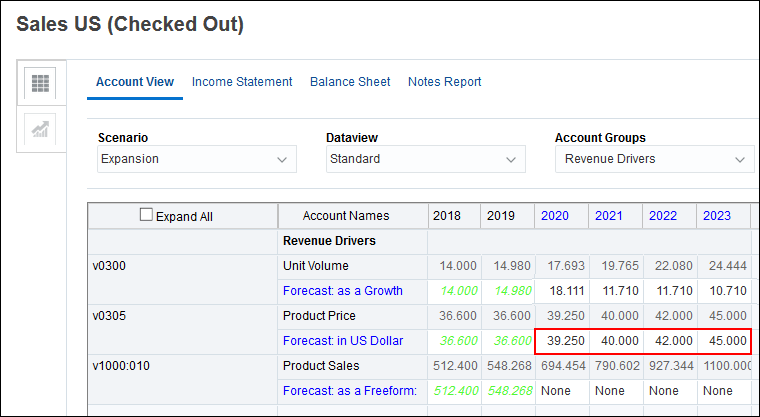Click the Revenue Drivers group heading

[x=330, y=241]
